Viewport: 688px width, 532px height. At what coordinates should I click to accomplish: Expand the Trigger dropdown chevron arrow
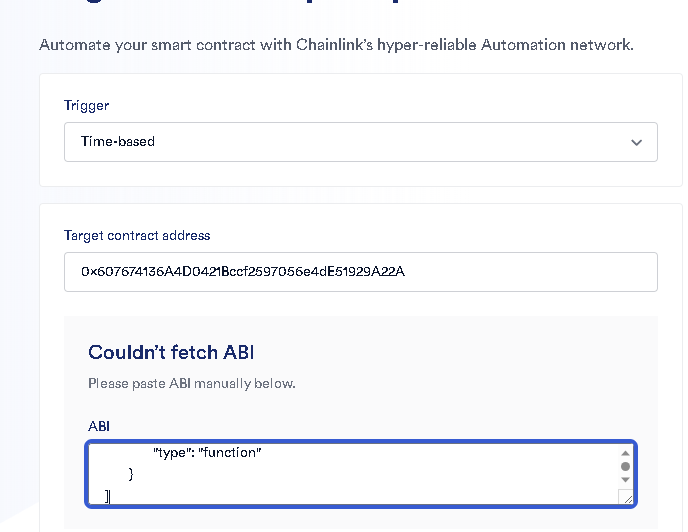[636, 142]
